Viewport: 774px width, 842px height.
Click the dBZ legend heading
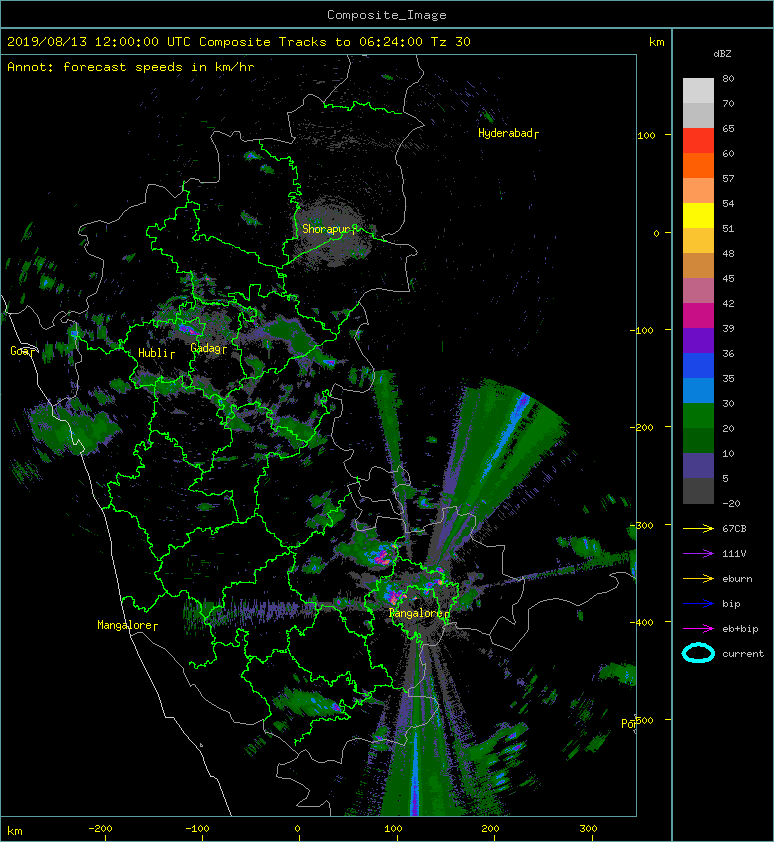click(x=722, y=54)
